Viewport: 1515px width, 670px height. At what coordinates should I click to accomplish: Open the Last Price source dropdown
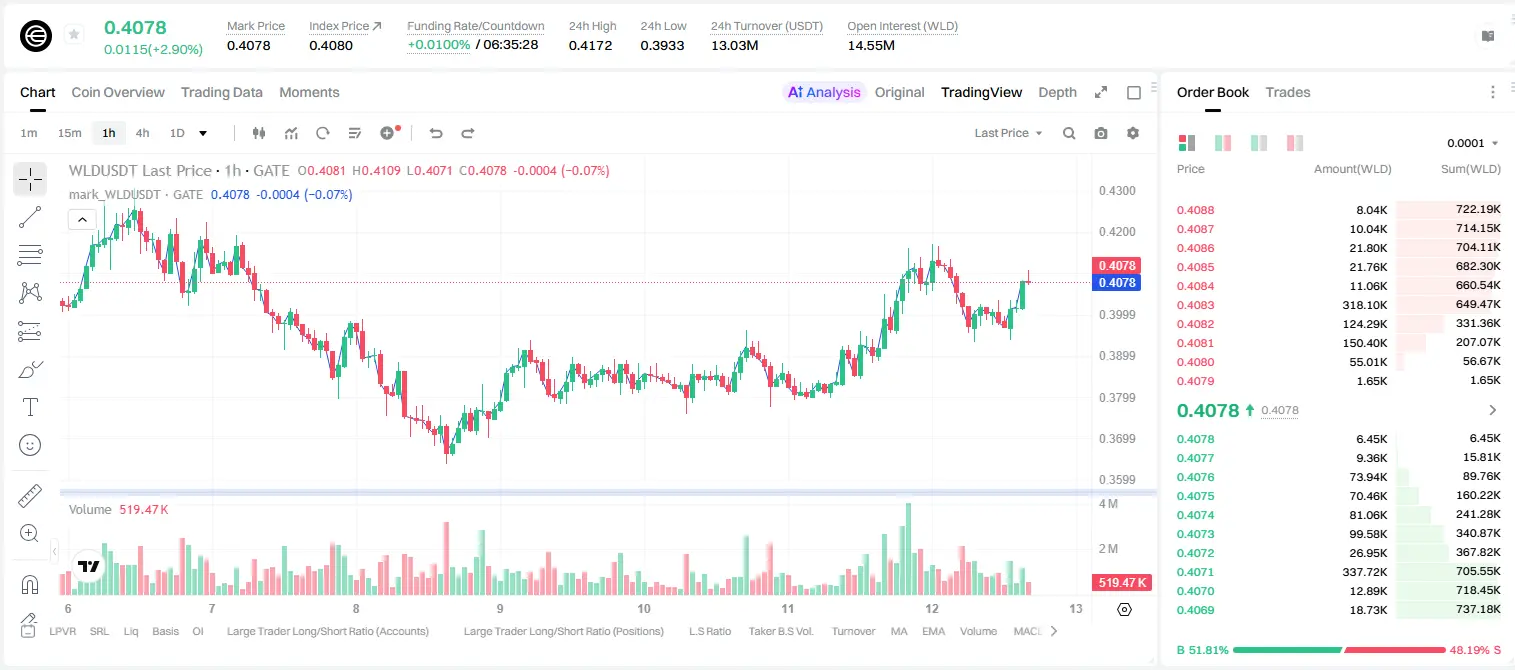pos(1008,133)
